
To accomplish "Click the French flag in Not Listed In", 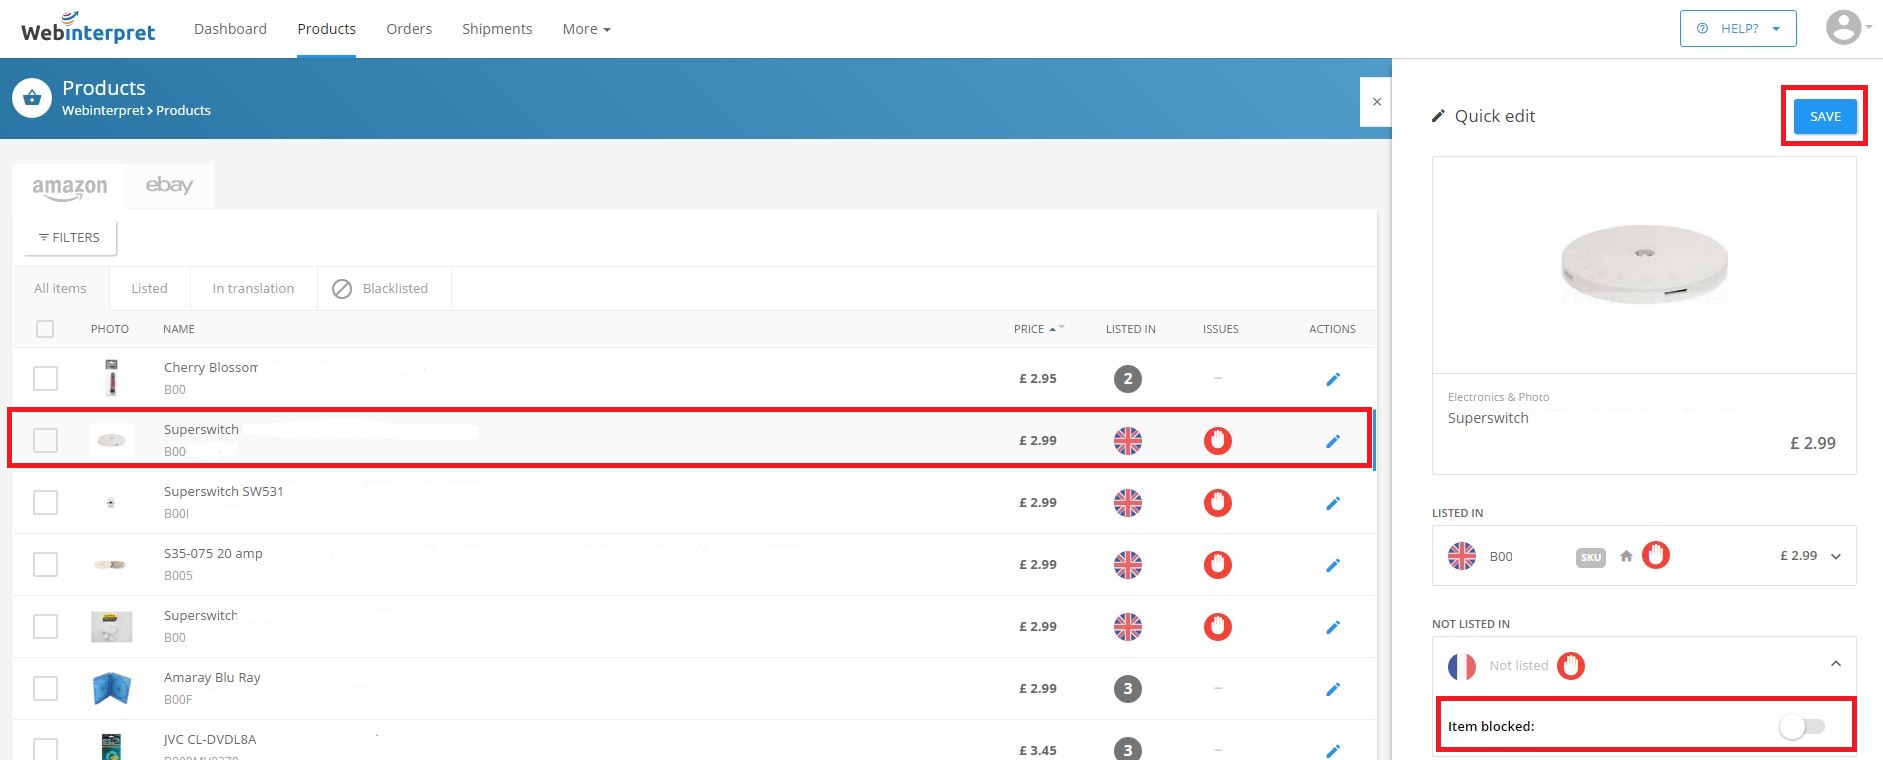I will pyautogui.click(x=1462, y=666).
